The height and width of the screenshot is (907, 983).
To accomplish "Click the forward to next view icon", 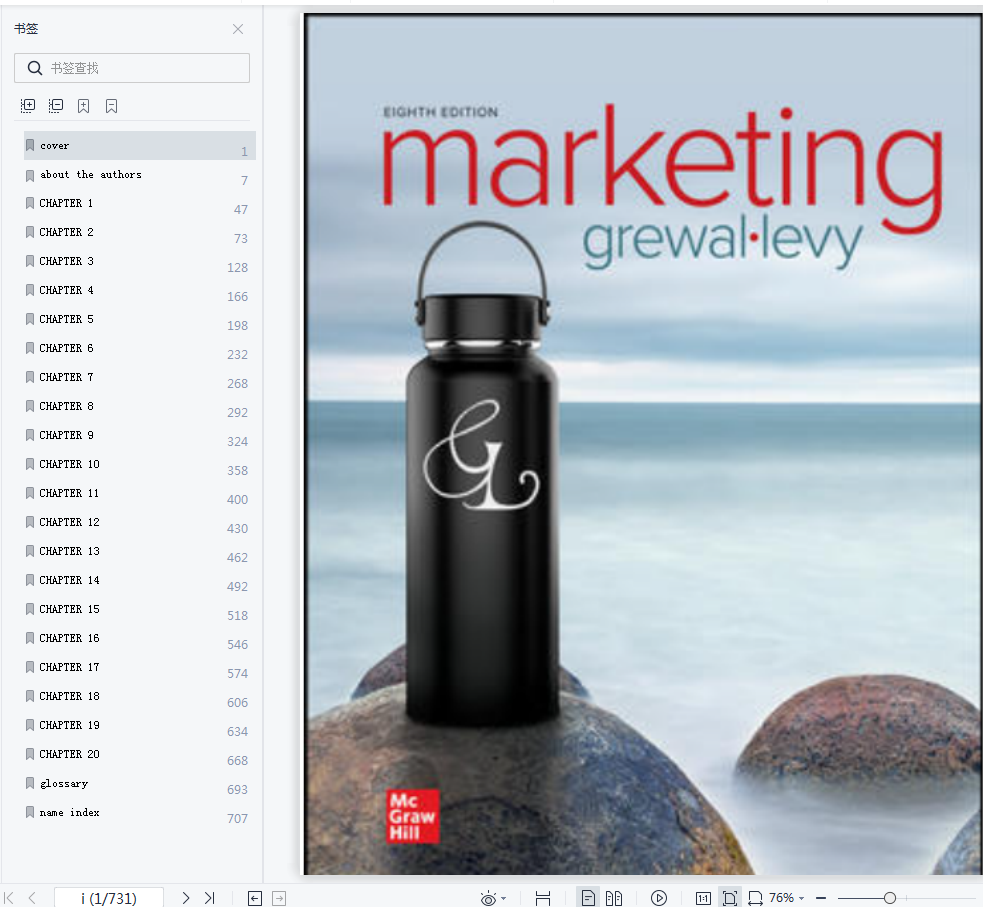I will (279, 898).
